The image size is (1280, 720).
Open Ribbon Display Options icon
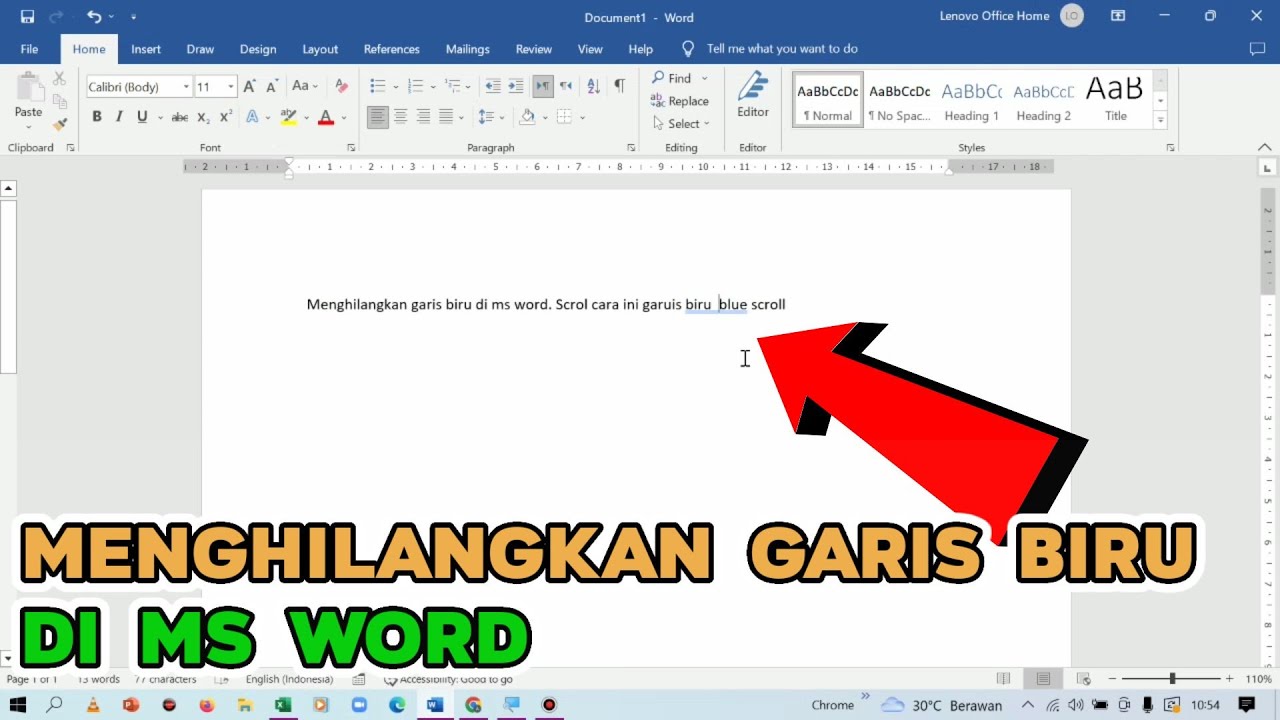pyautogui.click(x=1118, y=16)
